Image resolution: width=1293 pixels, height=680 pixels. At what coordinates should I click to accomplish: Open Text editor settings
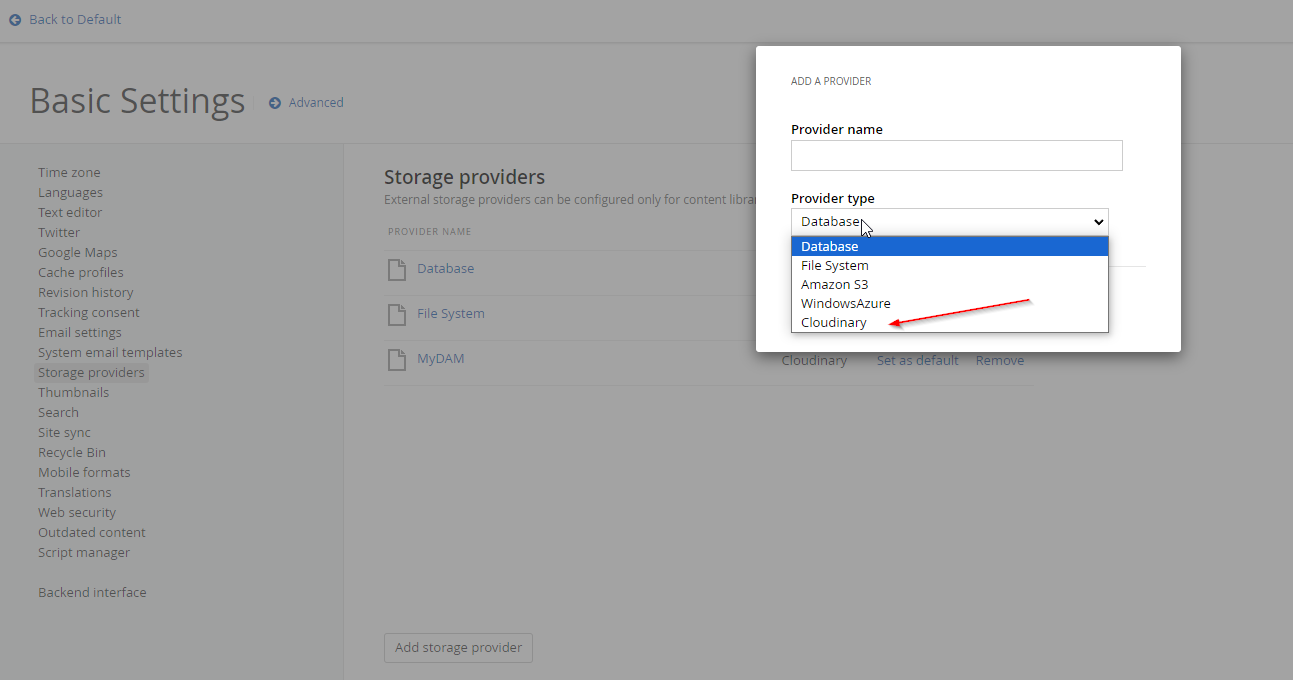70,213
